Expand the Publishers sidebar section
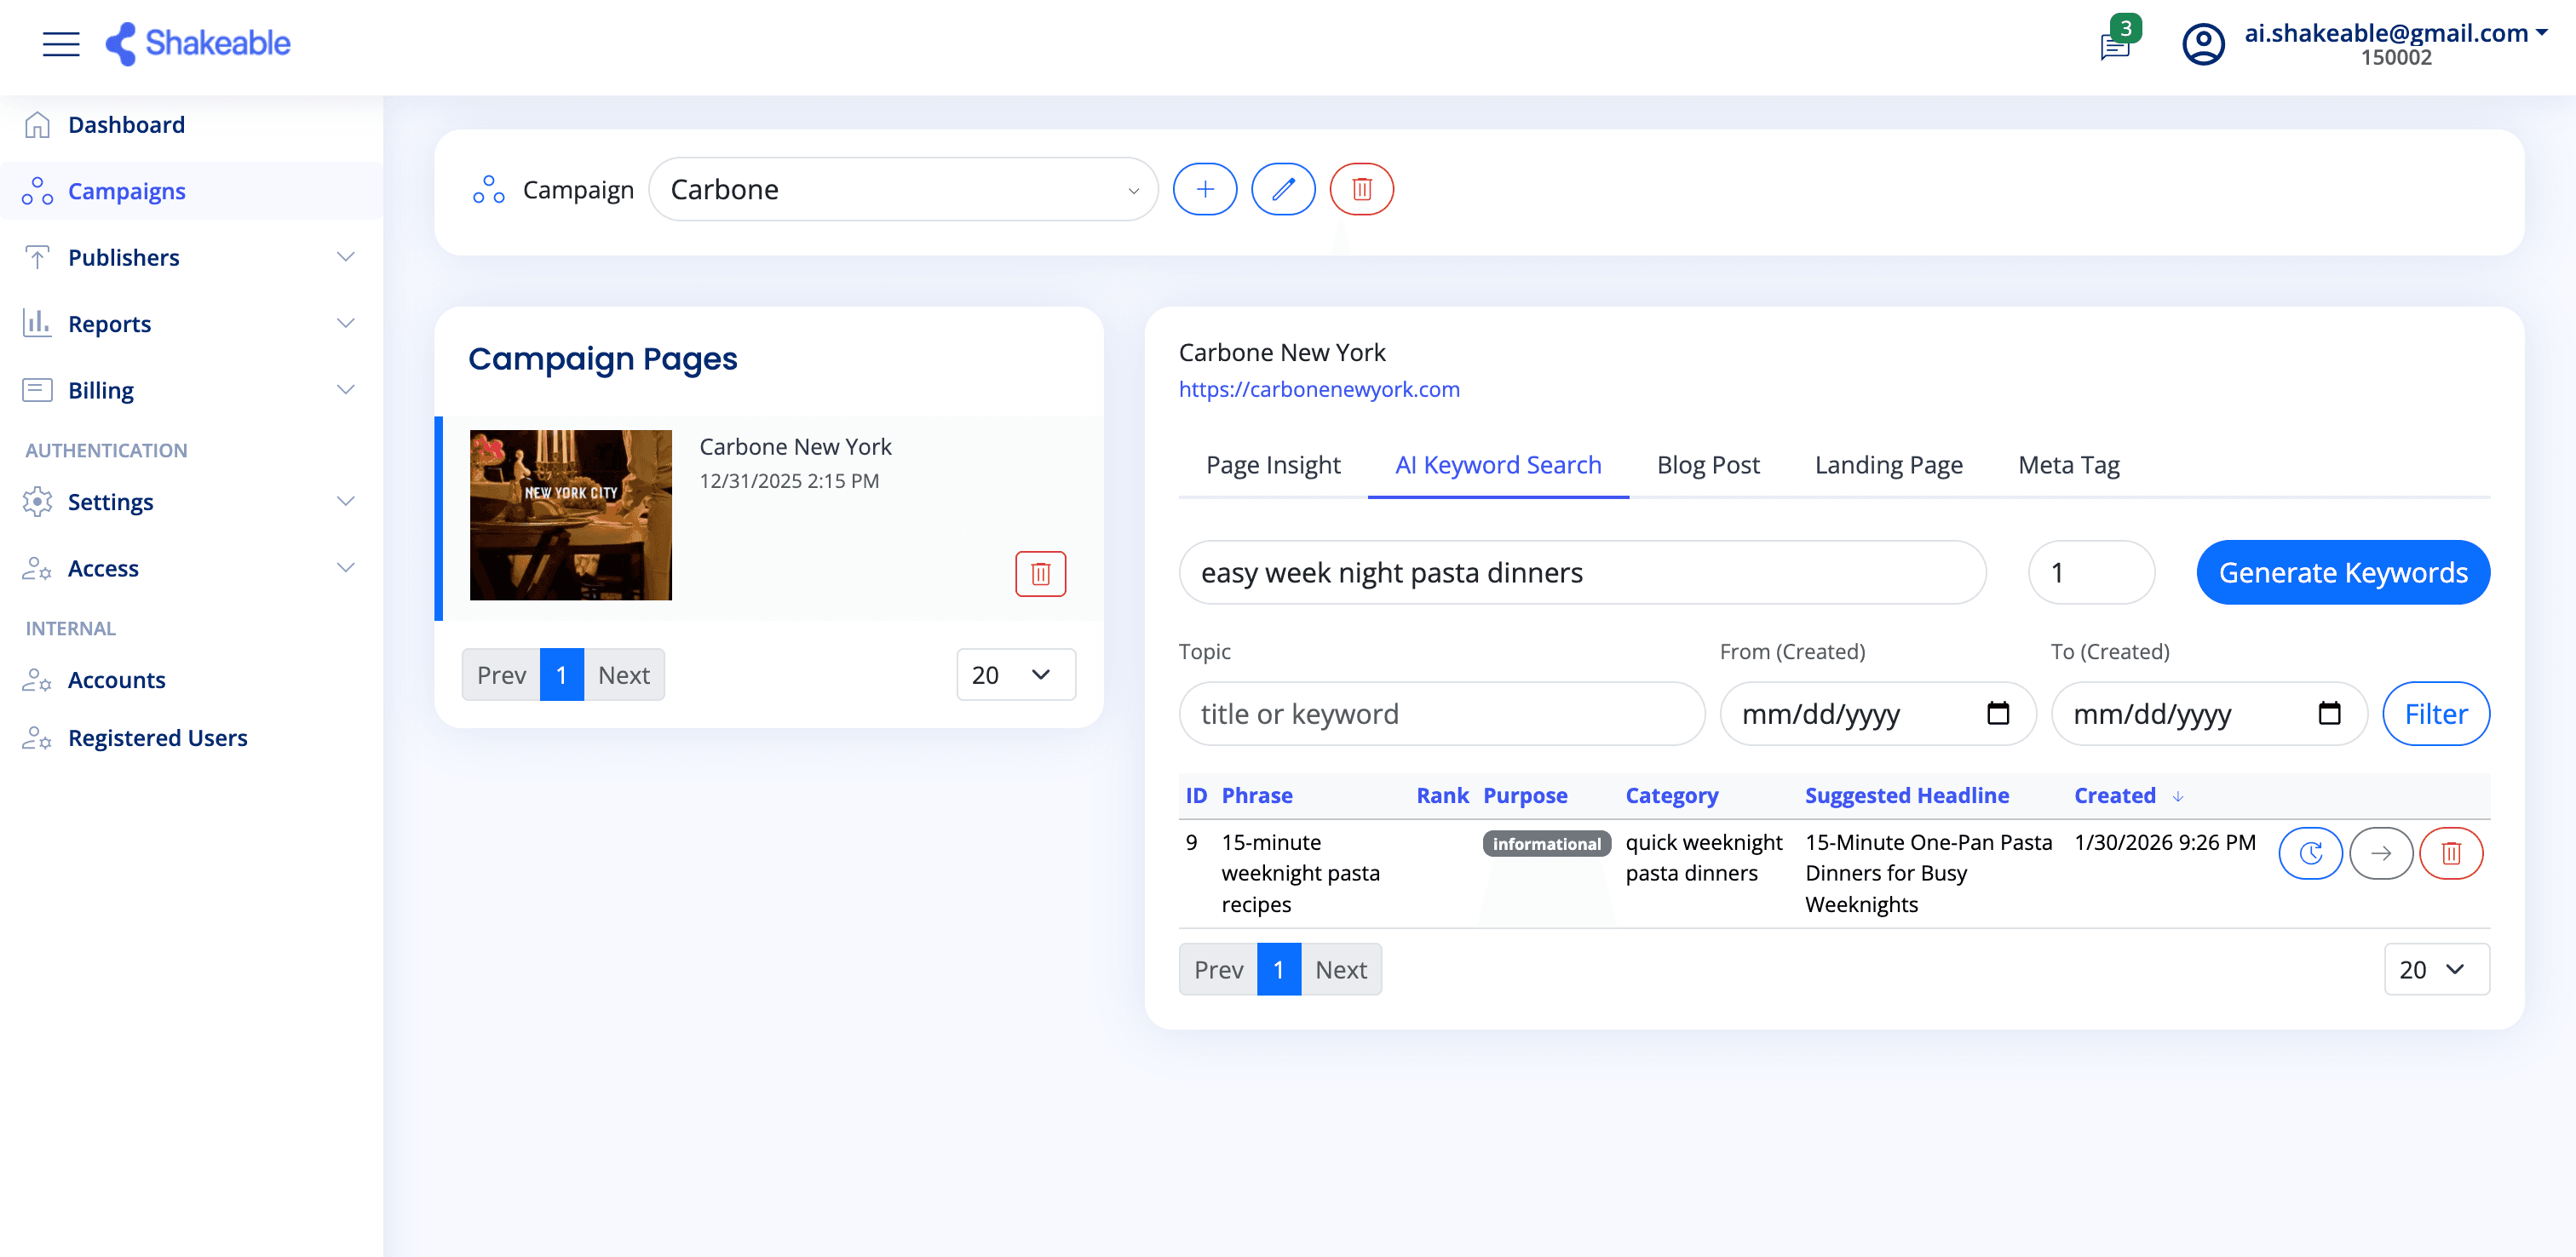The height and width of the screenshot is (1257, 2576). point(345,257)
